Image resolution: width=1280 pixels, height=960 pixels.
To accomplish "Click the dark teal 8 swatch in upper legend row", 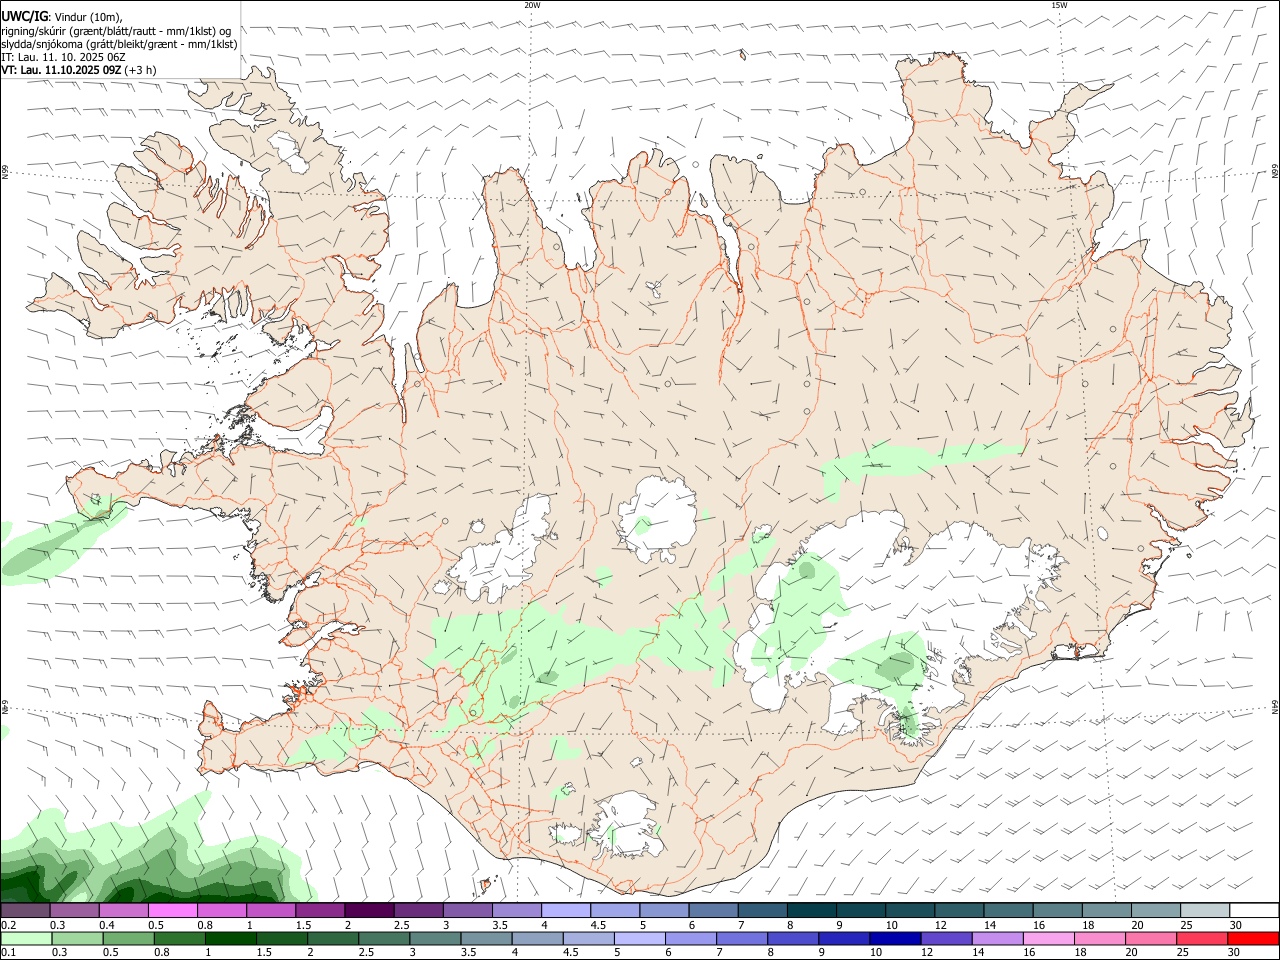I will [811, 911].
